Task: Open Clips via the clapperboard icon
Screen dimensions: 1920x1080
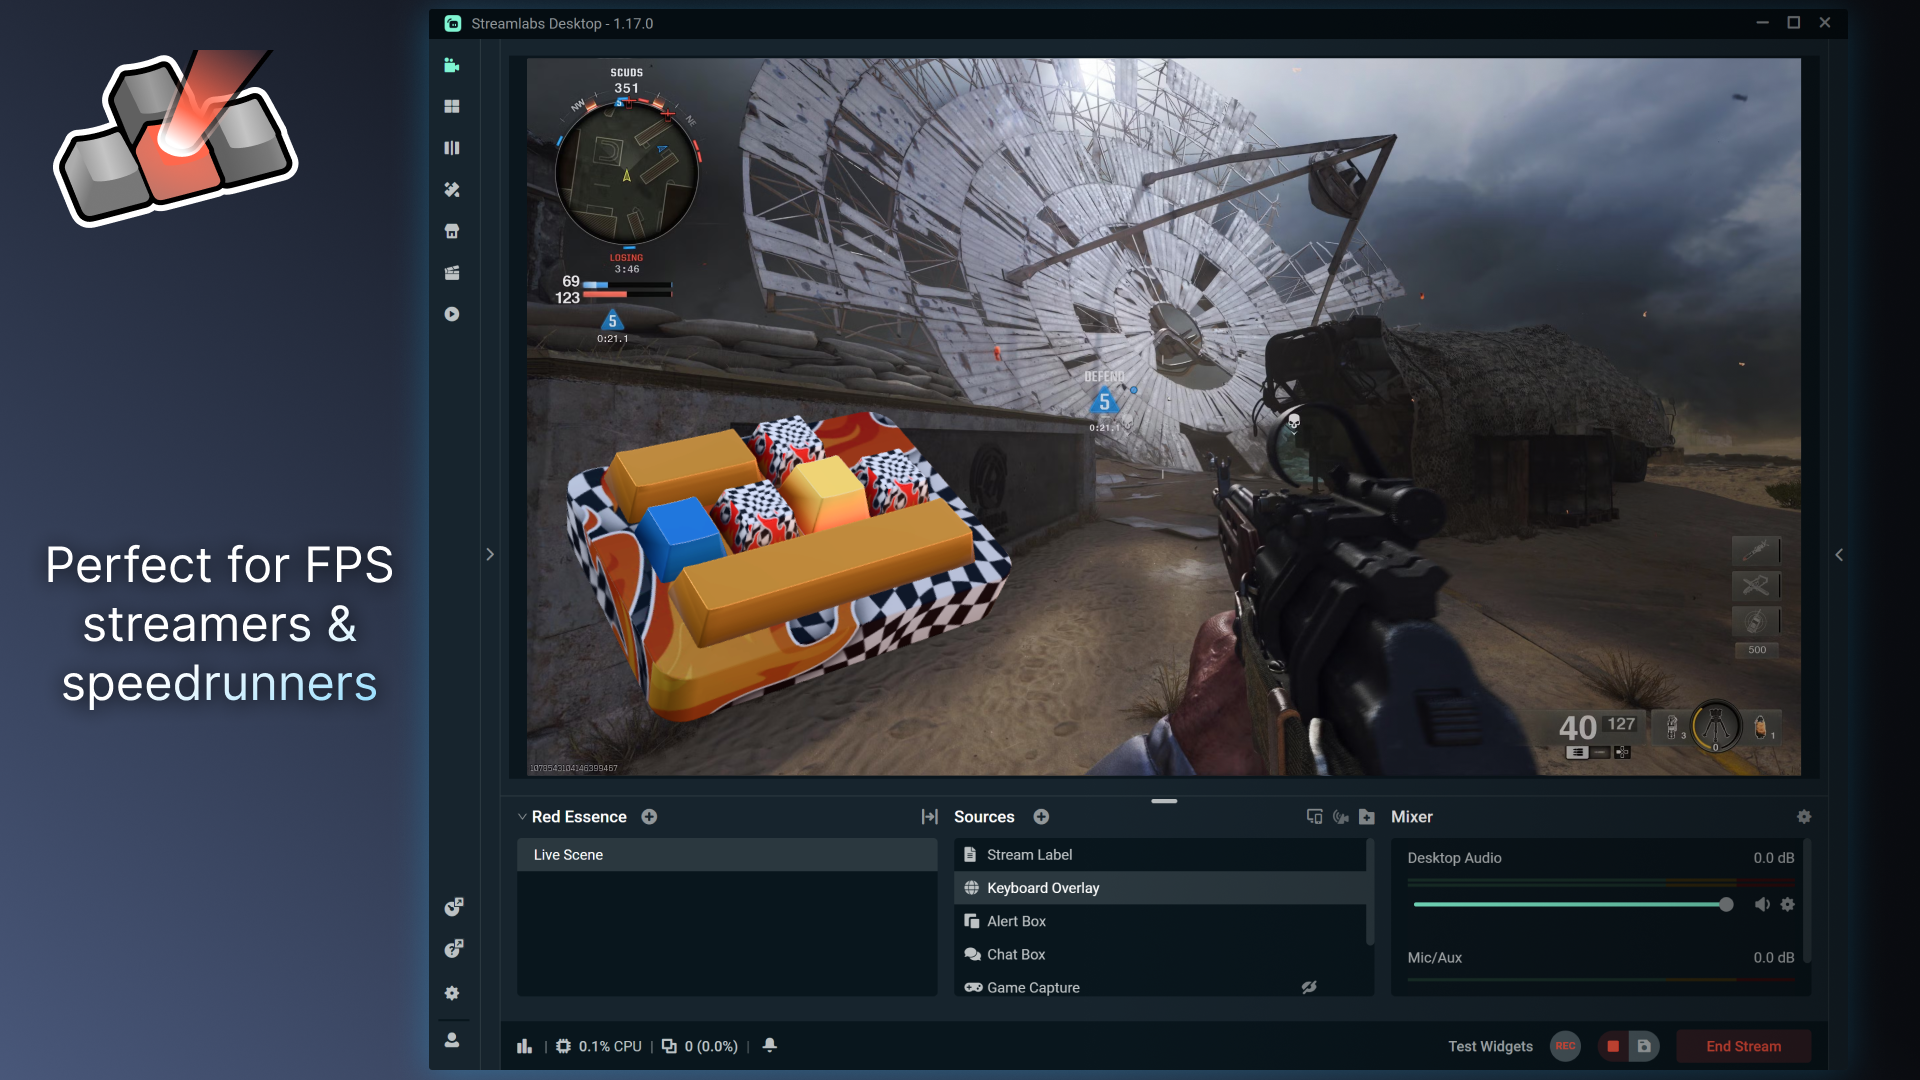Action: (x=452, y=272)
